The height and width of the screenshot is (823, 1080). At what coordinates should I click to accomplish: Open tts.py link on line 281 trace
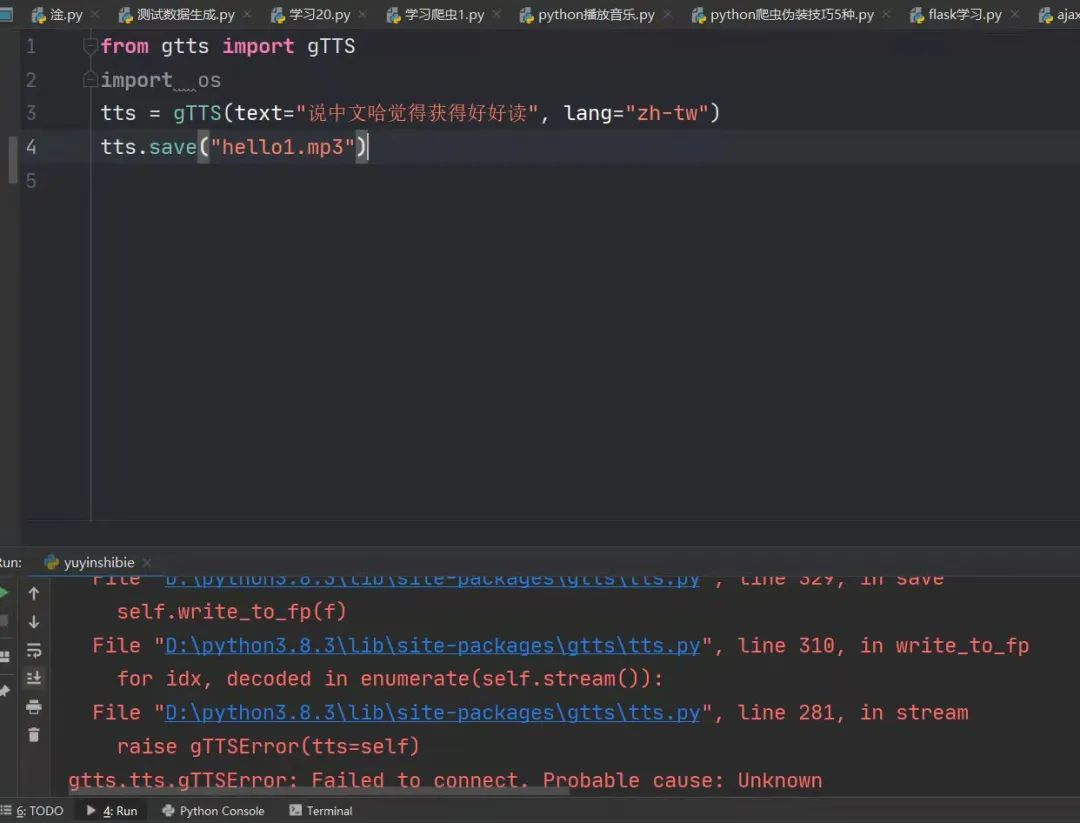433,713
